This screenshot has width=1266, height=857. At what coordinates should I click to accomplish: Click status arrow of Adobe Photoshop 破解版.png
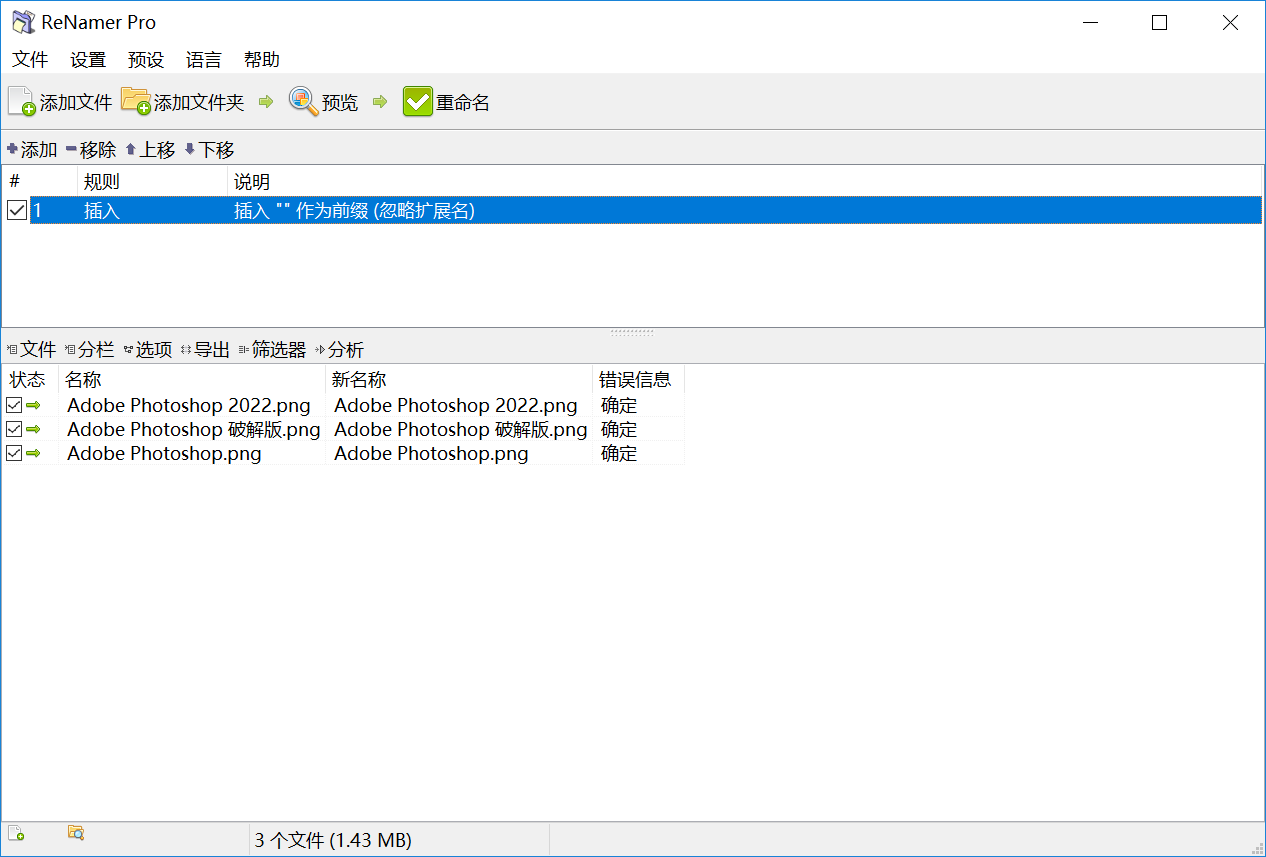point(33,429)
